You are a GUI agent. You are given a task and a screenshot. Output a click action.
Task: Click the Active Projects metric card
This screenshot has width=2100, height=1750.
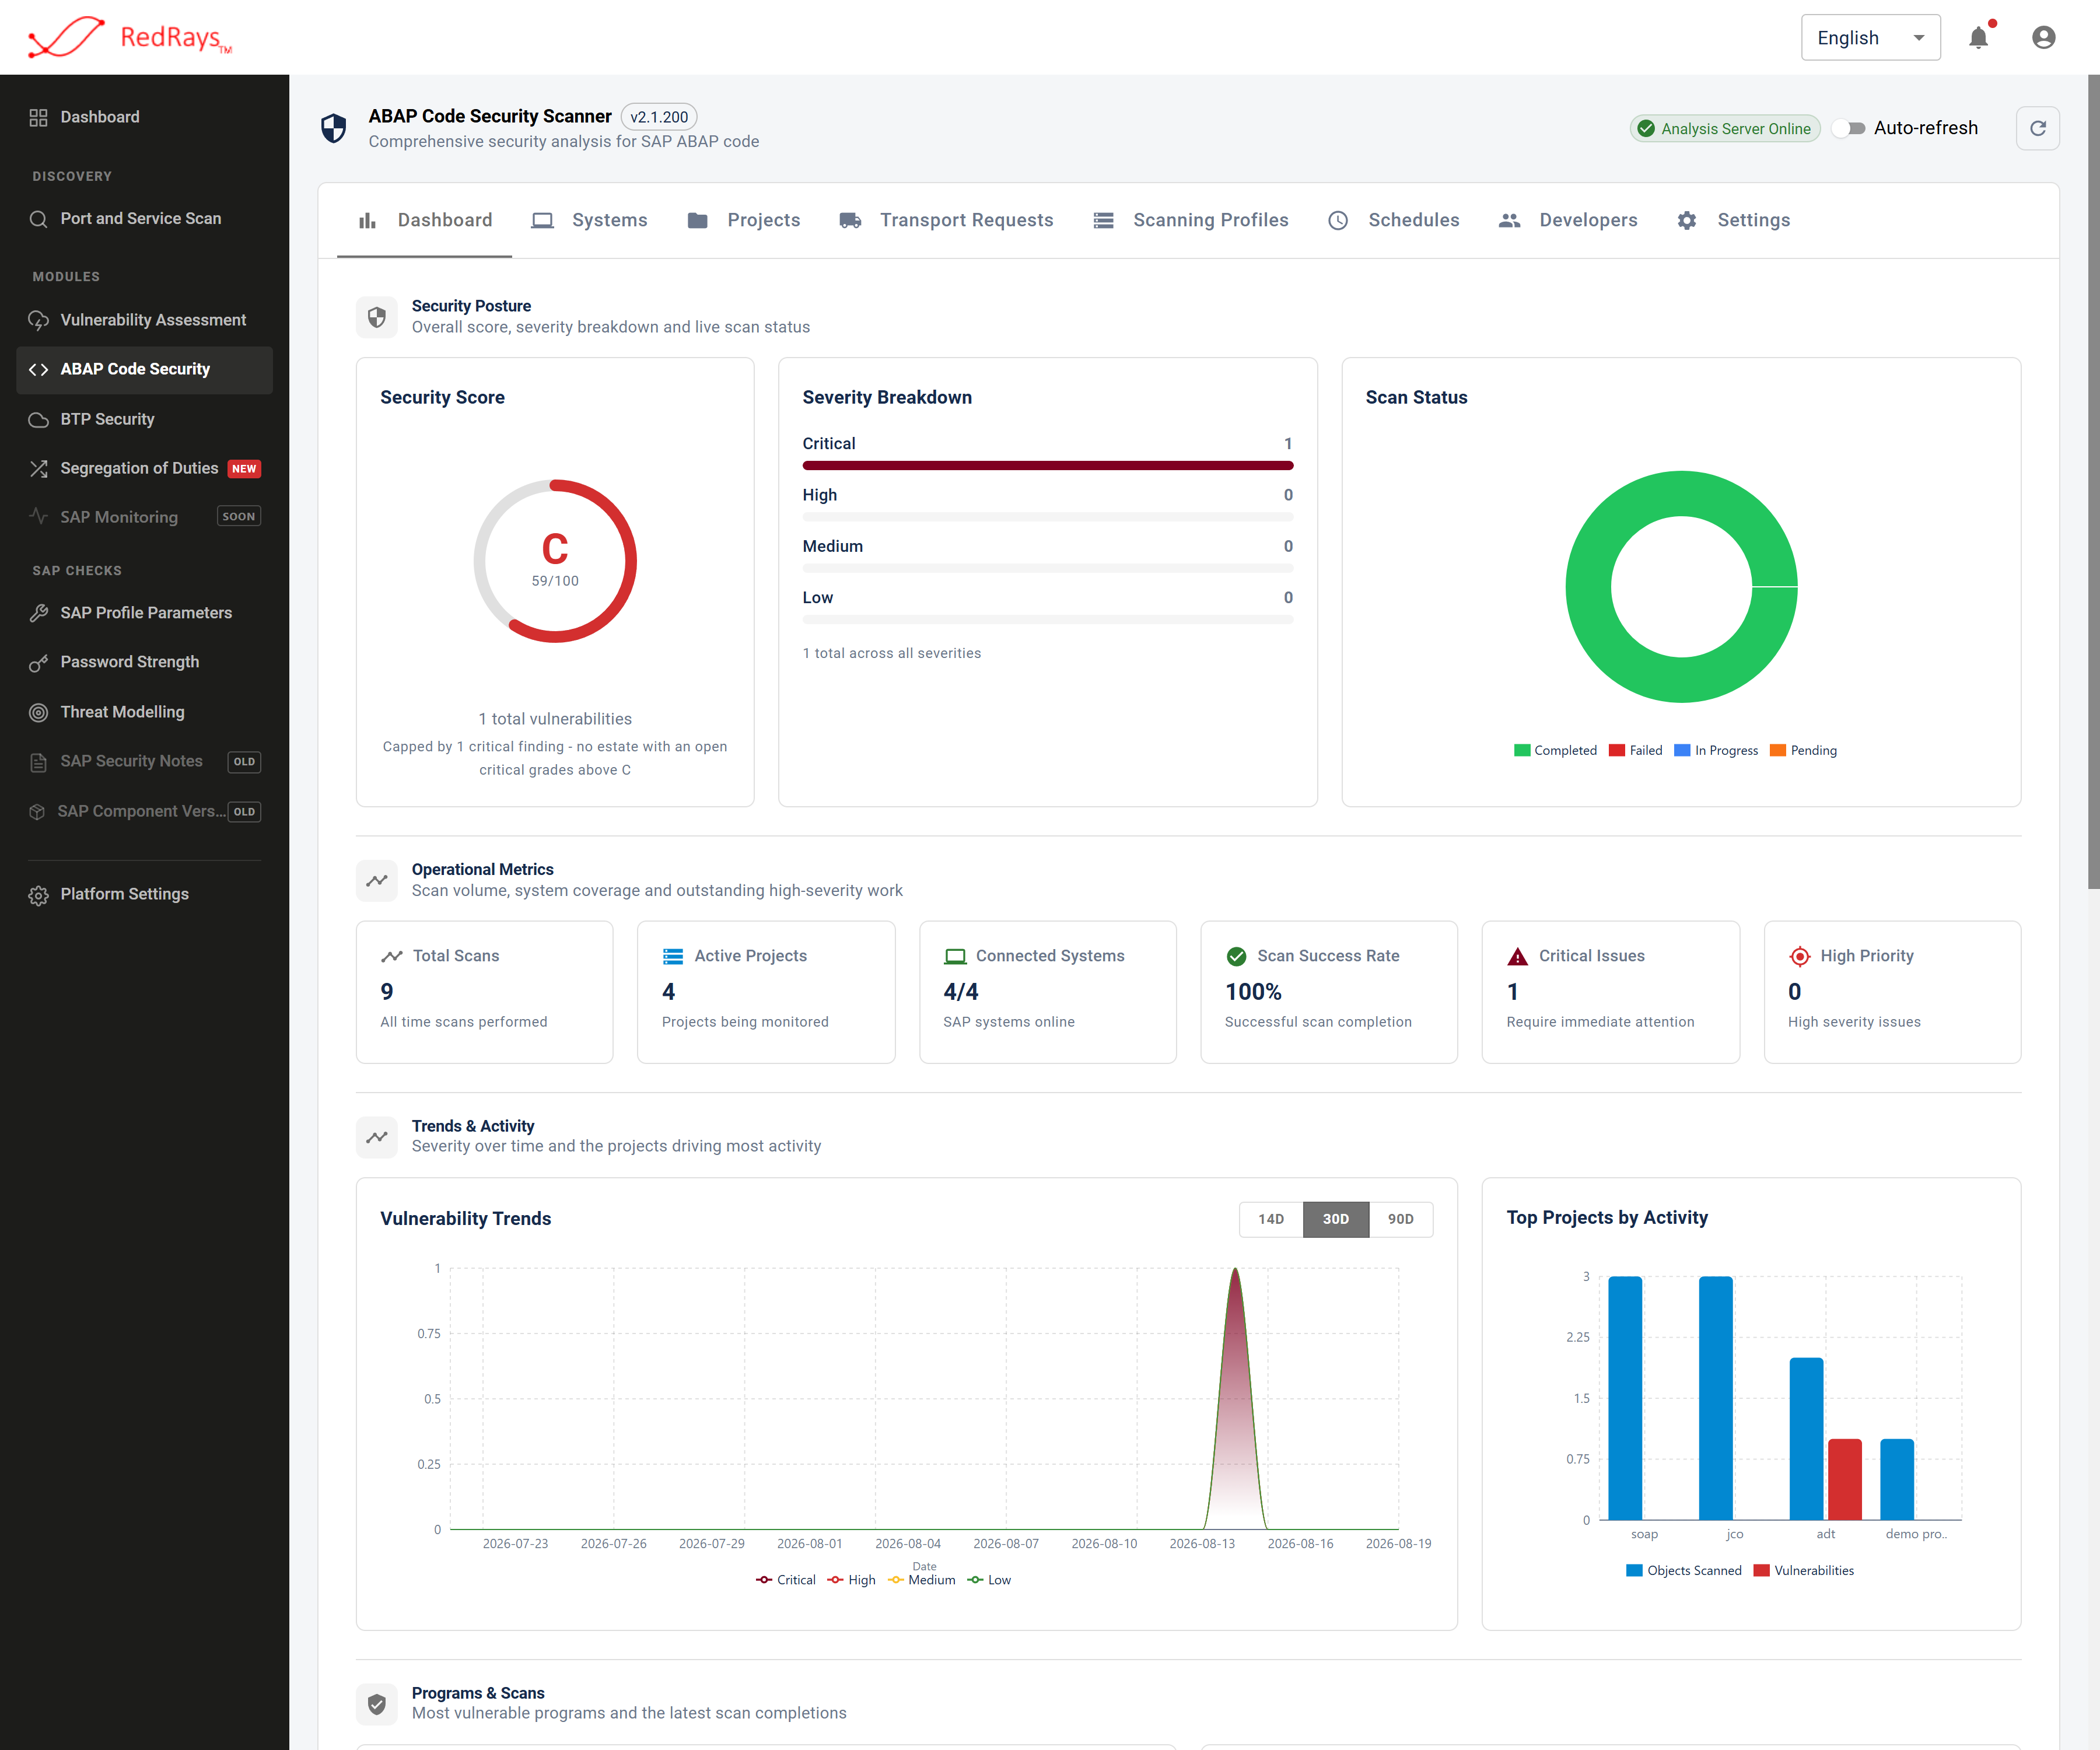tap(766, 992)
